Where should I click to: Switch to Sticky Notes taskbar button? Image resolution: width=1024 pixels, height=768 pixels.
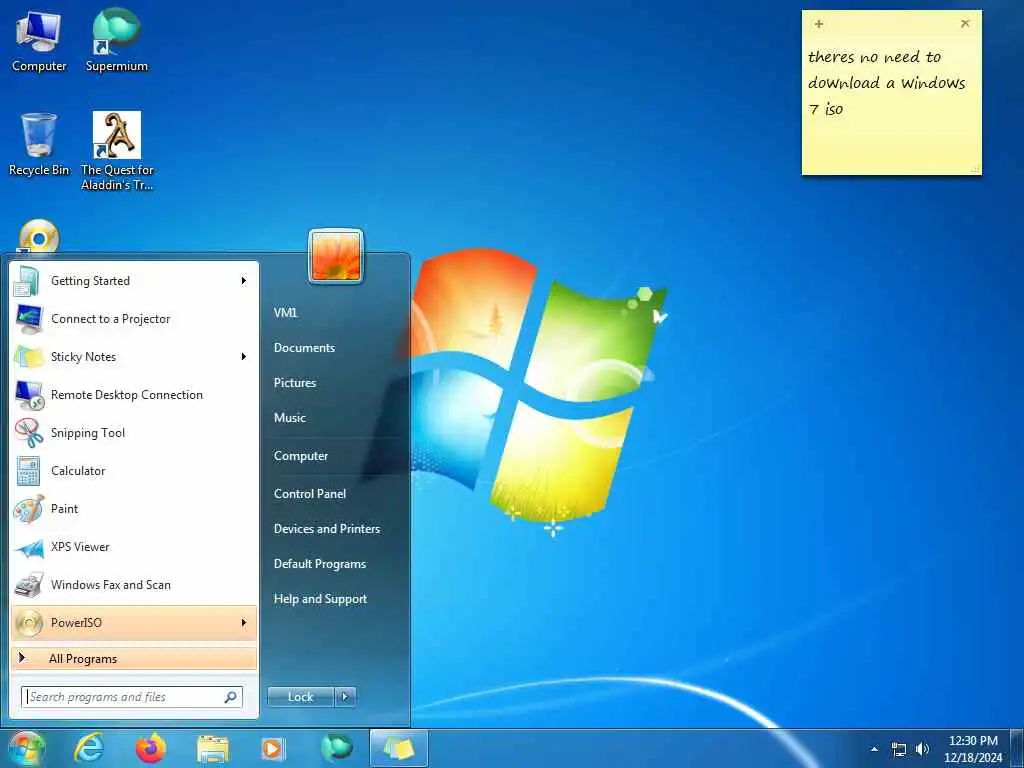point(398,748)
